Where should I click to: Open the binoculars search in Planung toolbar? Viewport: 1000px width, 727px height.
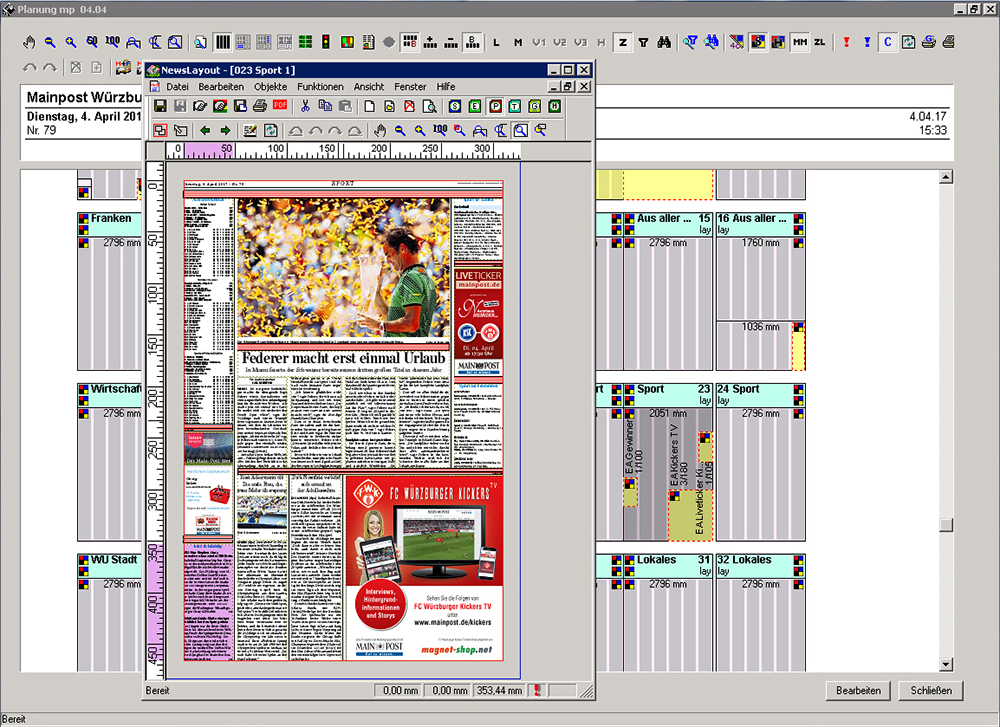[x=664, y=42]
